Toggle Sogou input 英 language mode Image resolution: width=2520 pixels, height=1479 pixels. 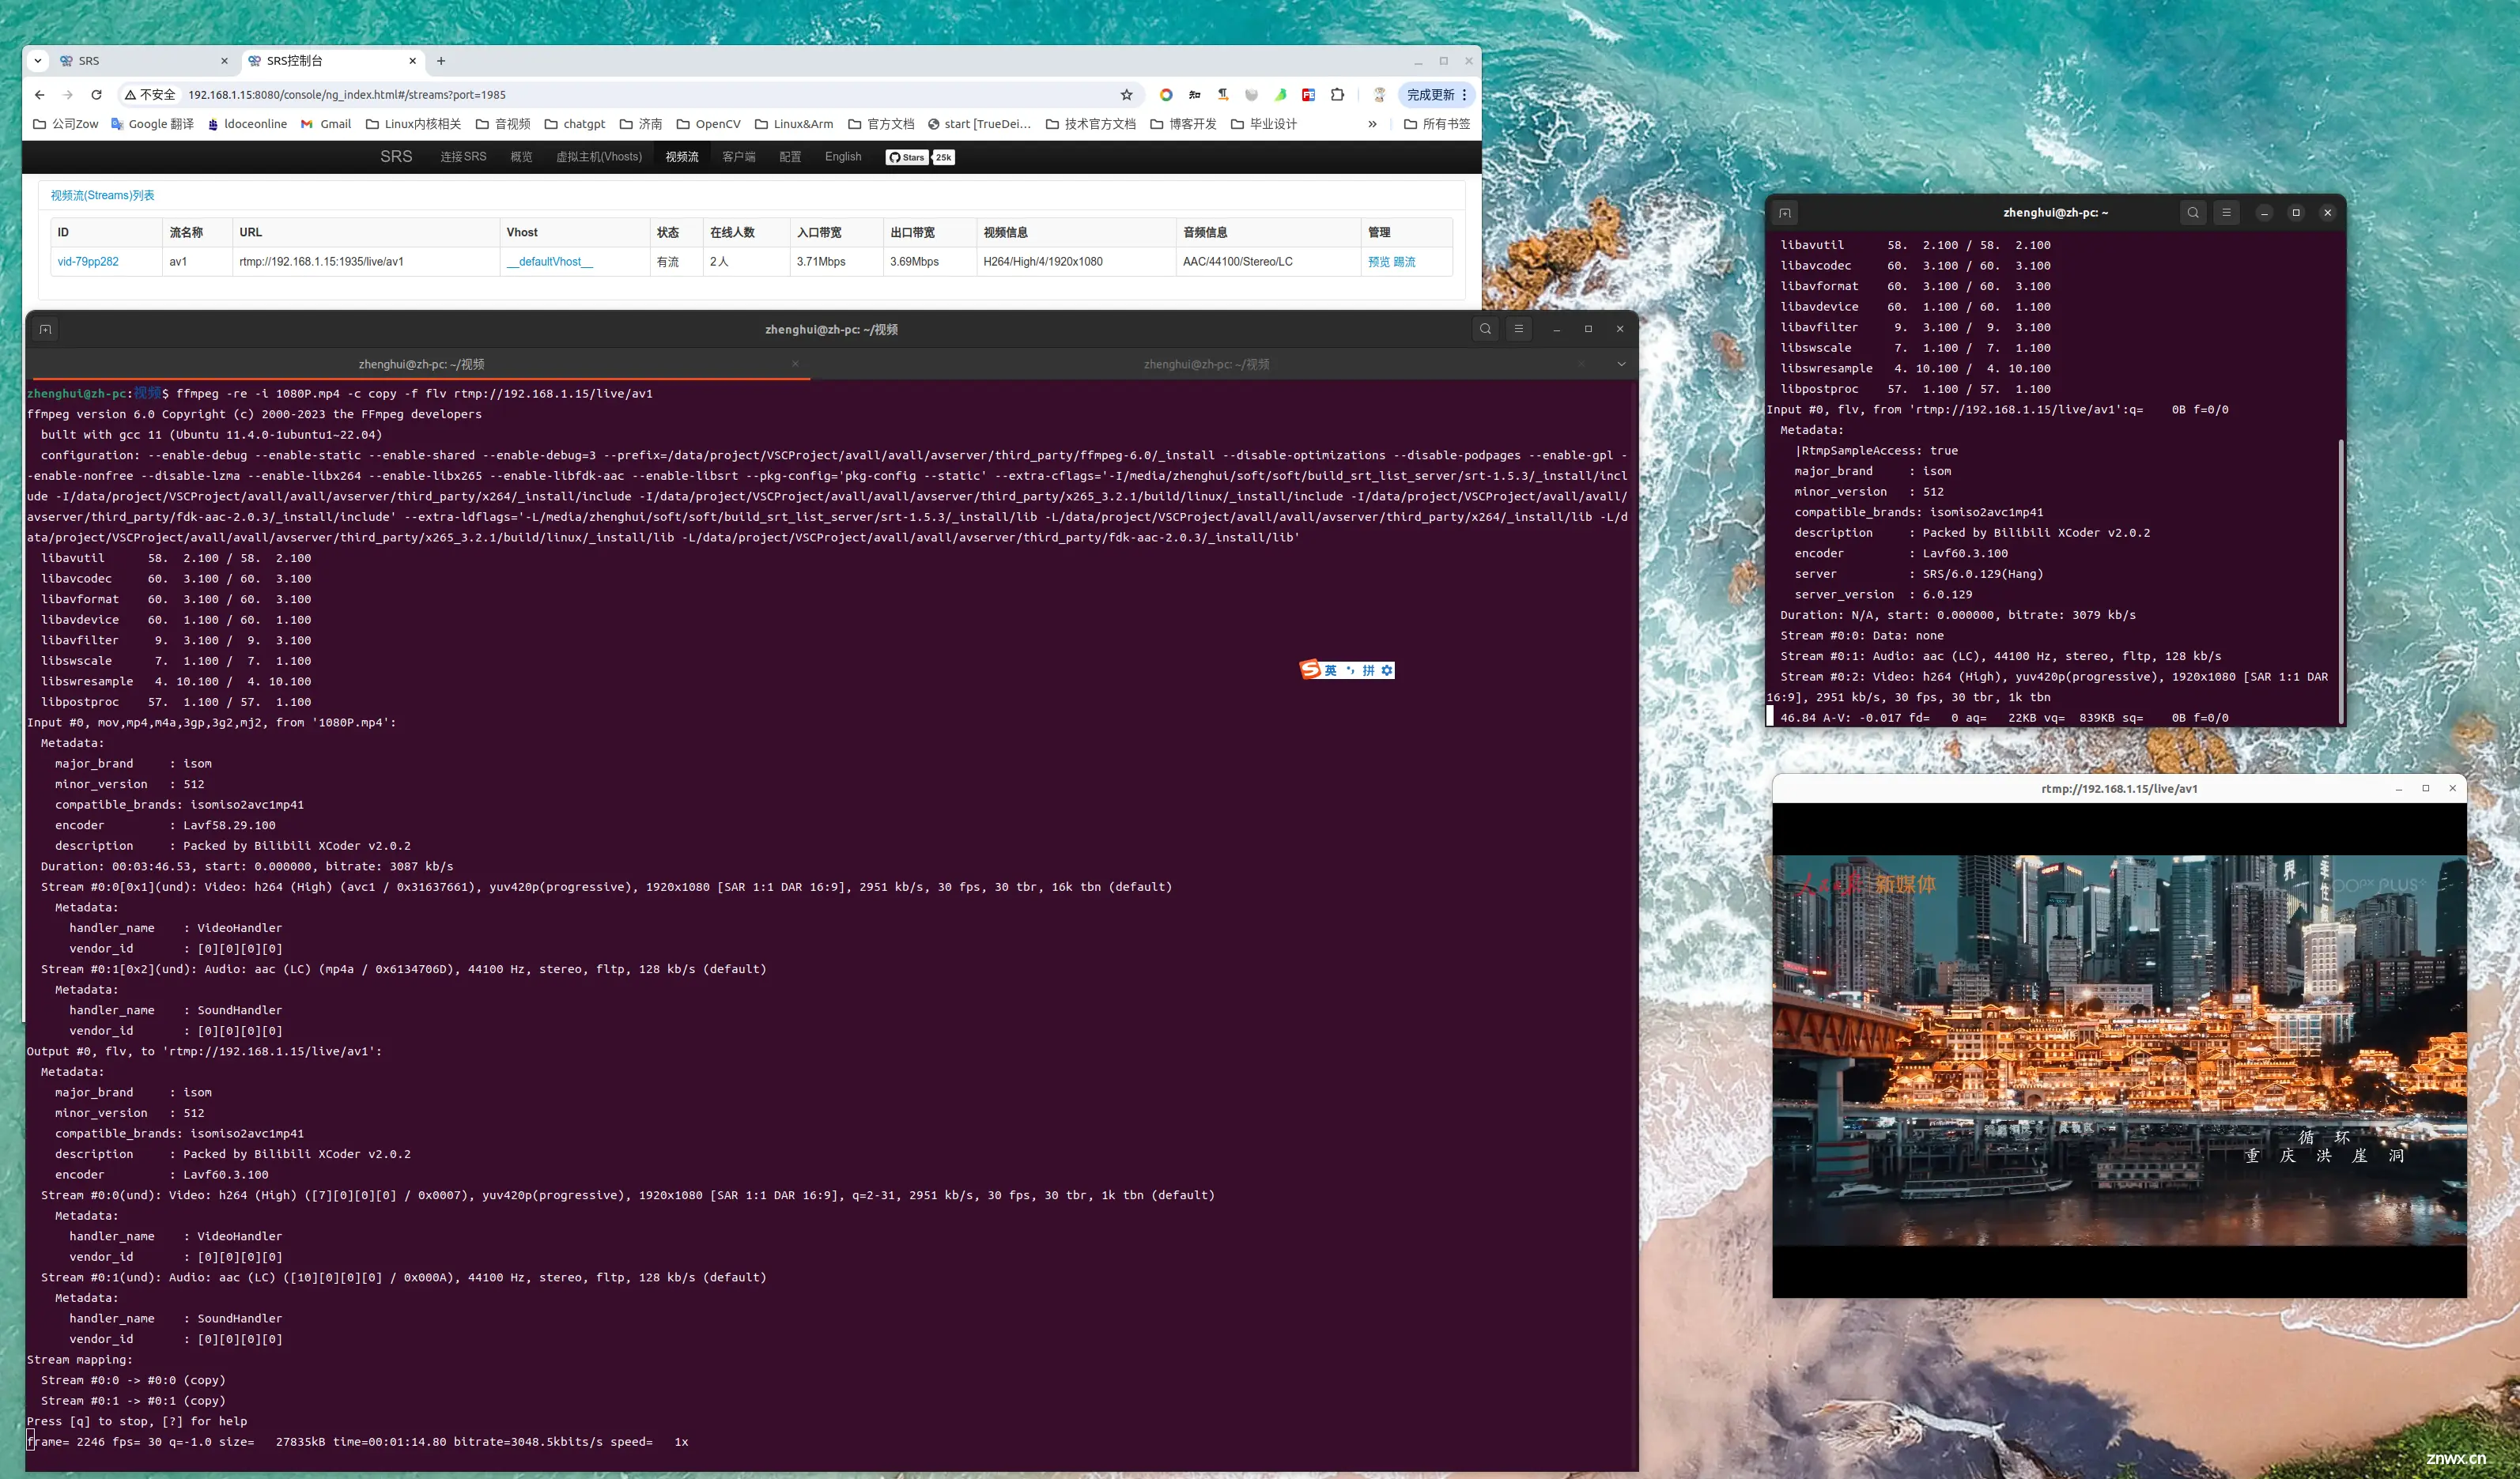[x=1330, y=671]
